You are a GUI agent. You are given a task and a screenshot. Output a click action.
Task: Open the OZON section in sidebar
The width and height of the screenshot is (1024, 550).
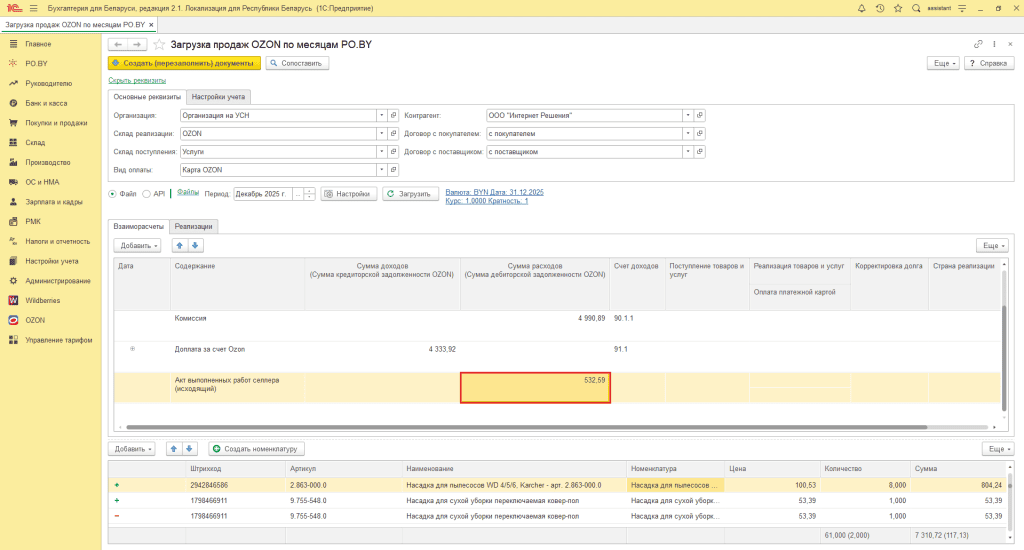pyautogui.click(x=35, y=320)
